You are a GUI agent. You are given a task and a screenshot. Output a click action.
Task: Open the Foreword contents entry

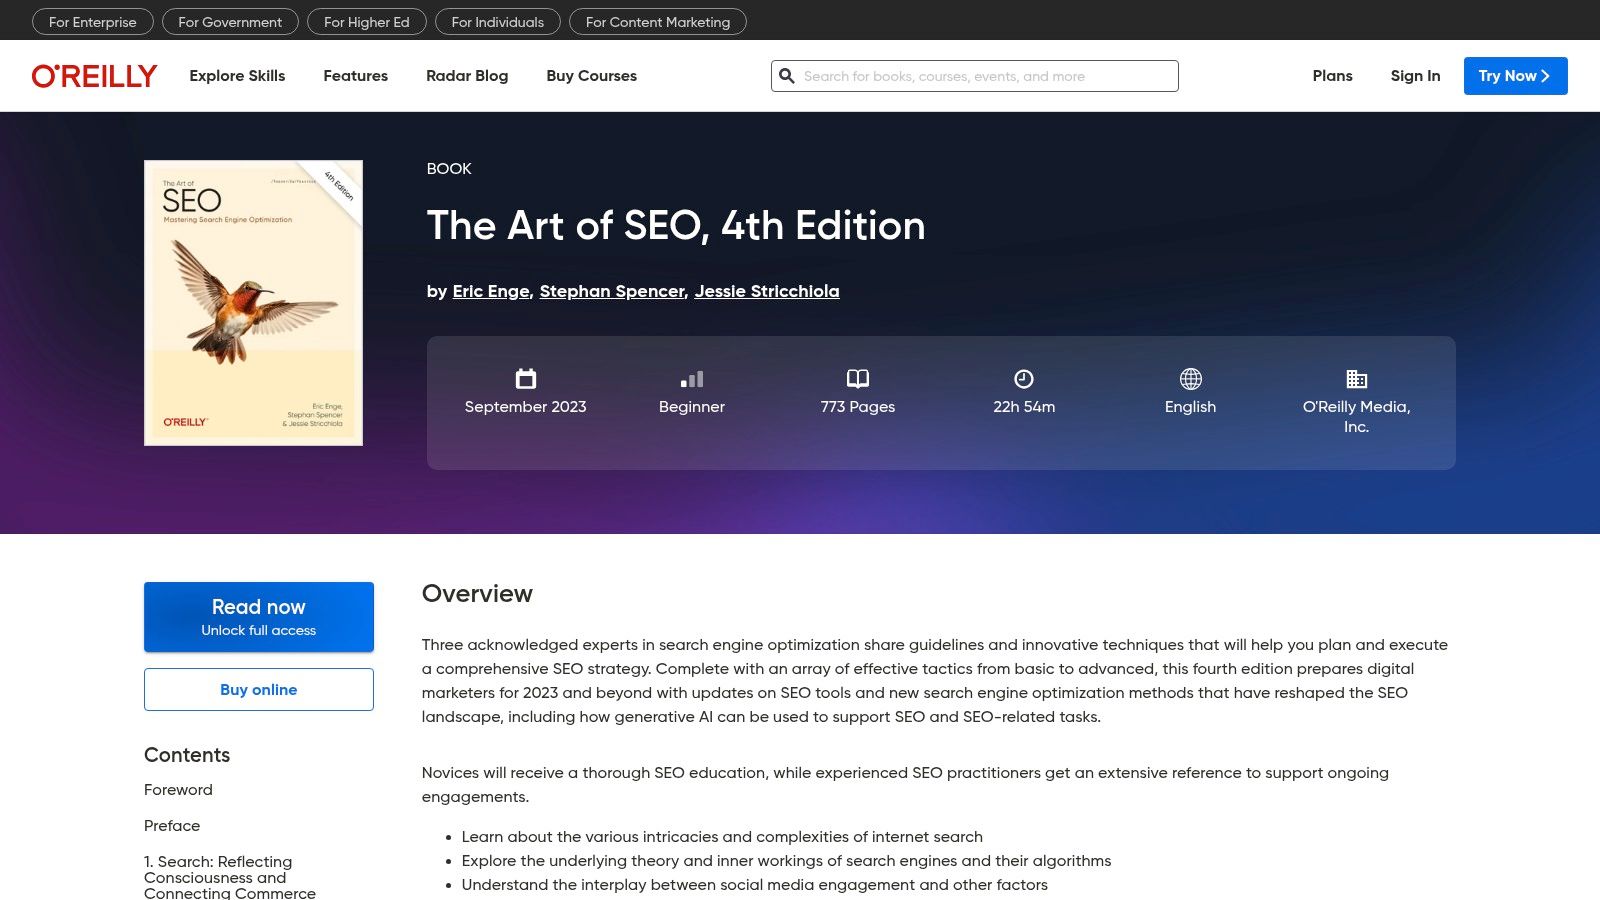(x=178, y=790)
